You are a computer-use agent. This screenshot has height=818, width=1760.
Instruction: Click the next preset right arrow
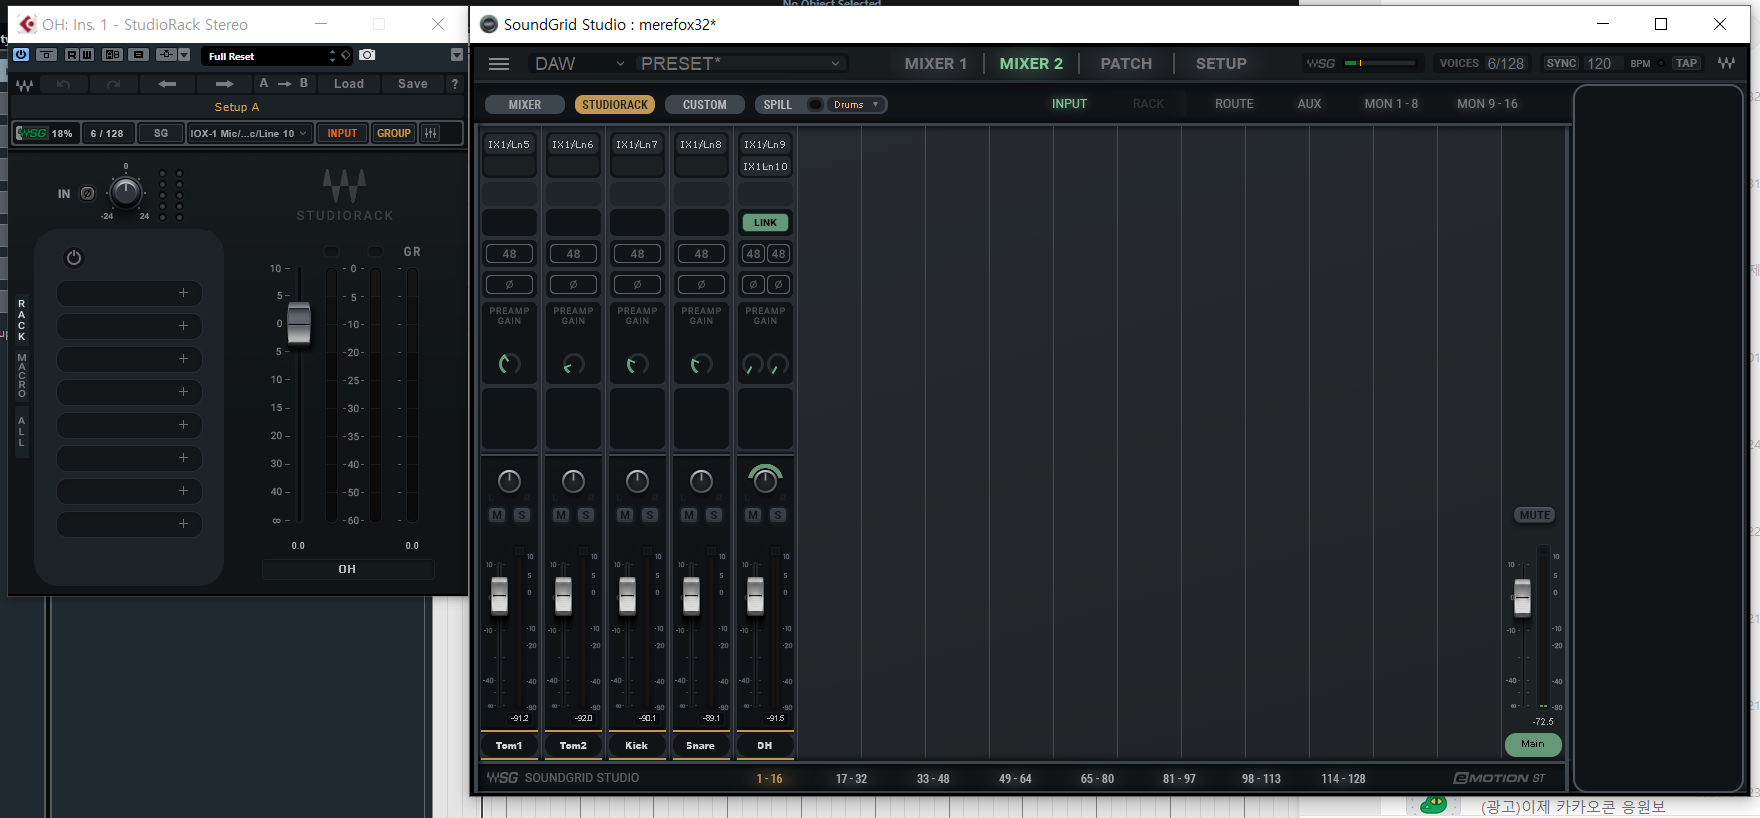224,84
